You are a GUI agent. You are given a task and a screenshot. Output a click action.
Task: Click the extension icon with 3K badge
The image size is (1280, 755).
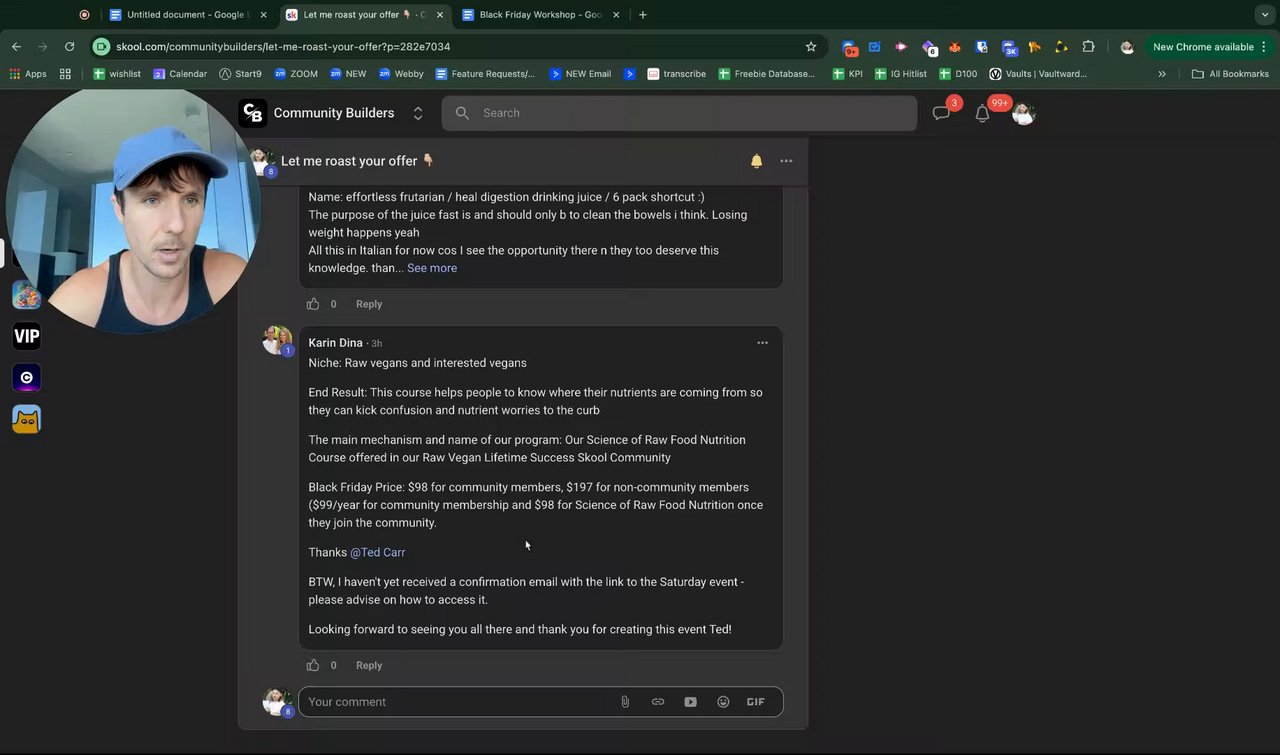1009,47
